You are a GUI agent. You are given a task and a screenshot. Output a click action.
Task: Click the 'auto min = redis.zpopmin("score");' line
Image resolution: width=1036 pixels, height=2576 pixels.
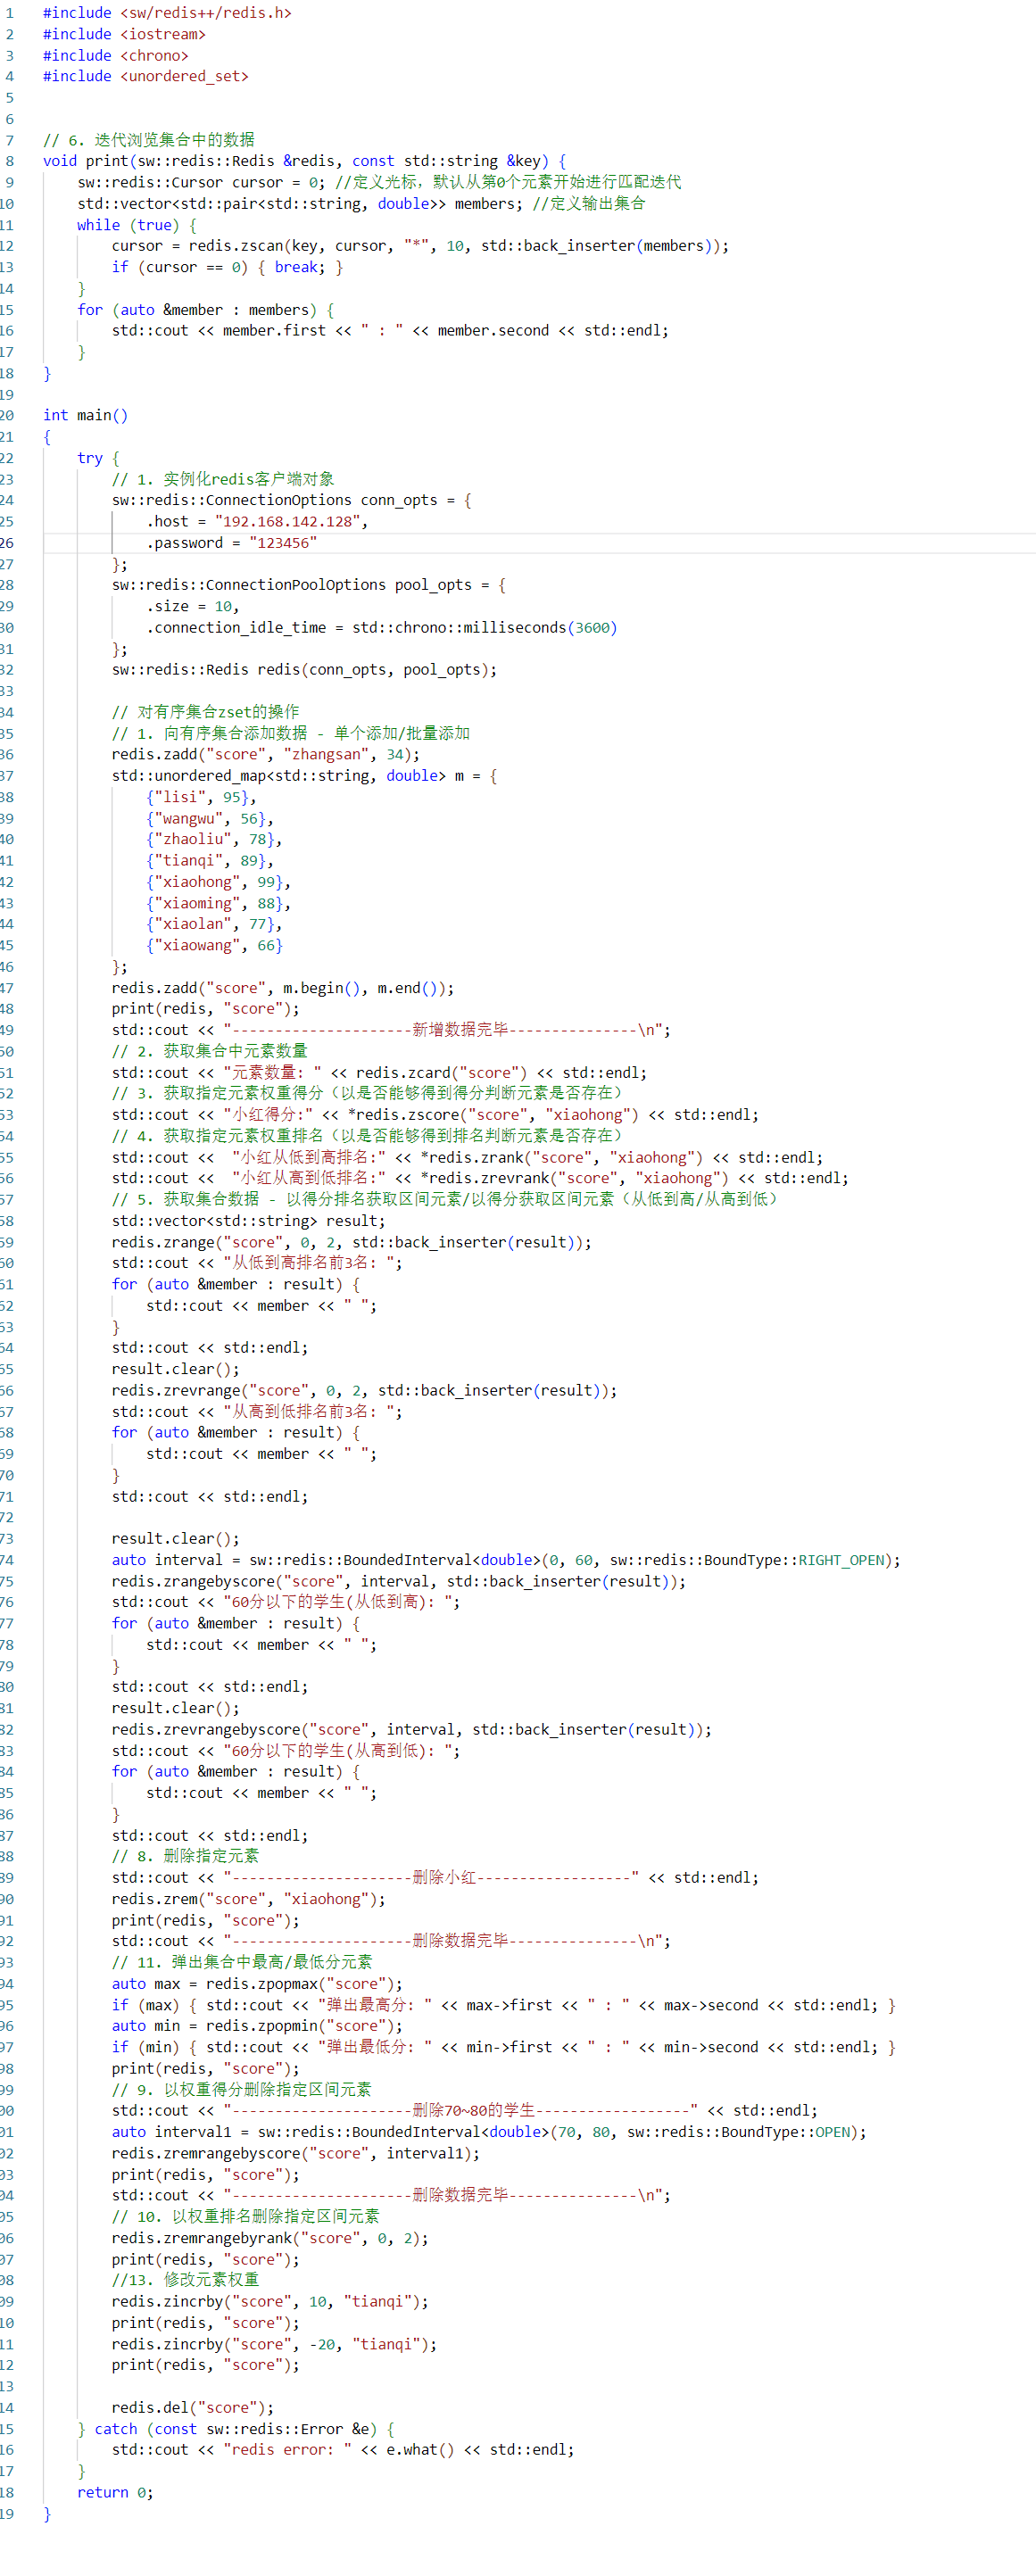point(258,2027)
